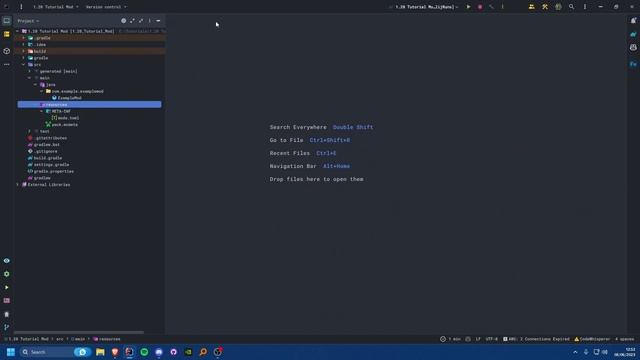Open pack.mcmeta file
The height and width of the screenshot is (360, 640).
point(64,124)
